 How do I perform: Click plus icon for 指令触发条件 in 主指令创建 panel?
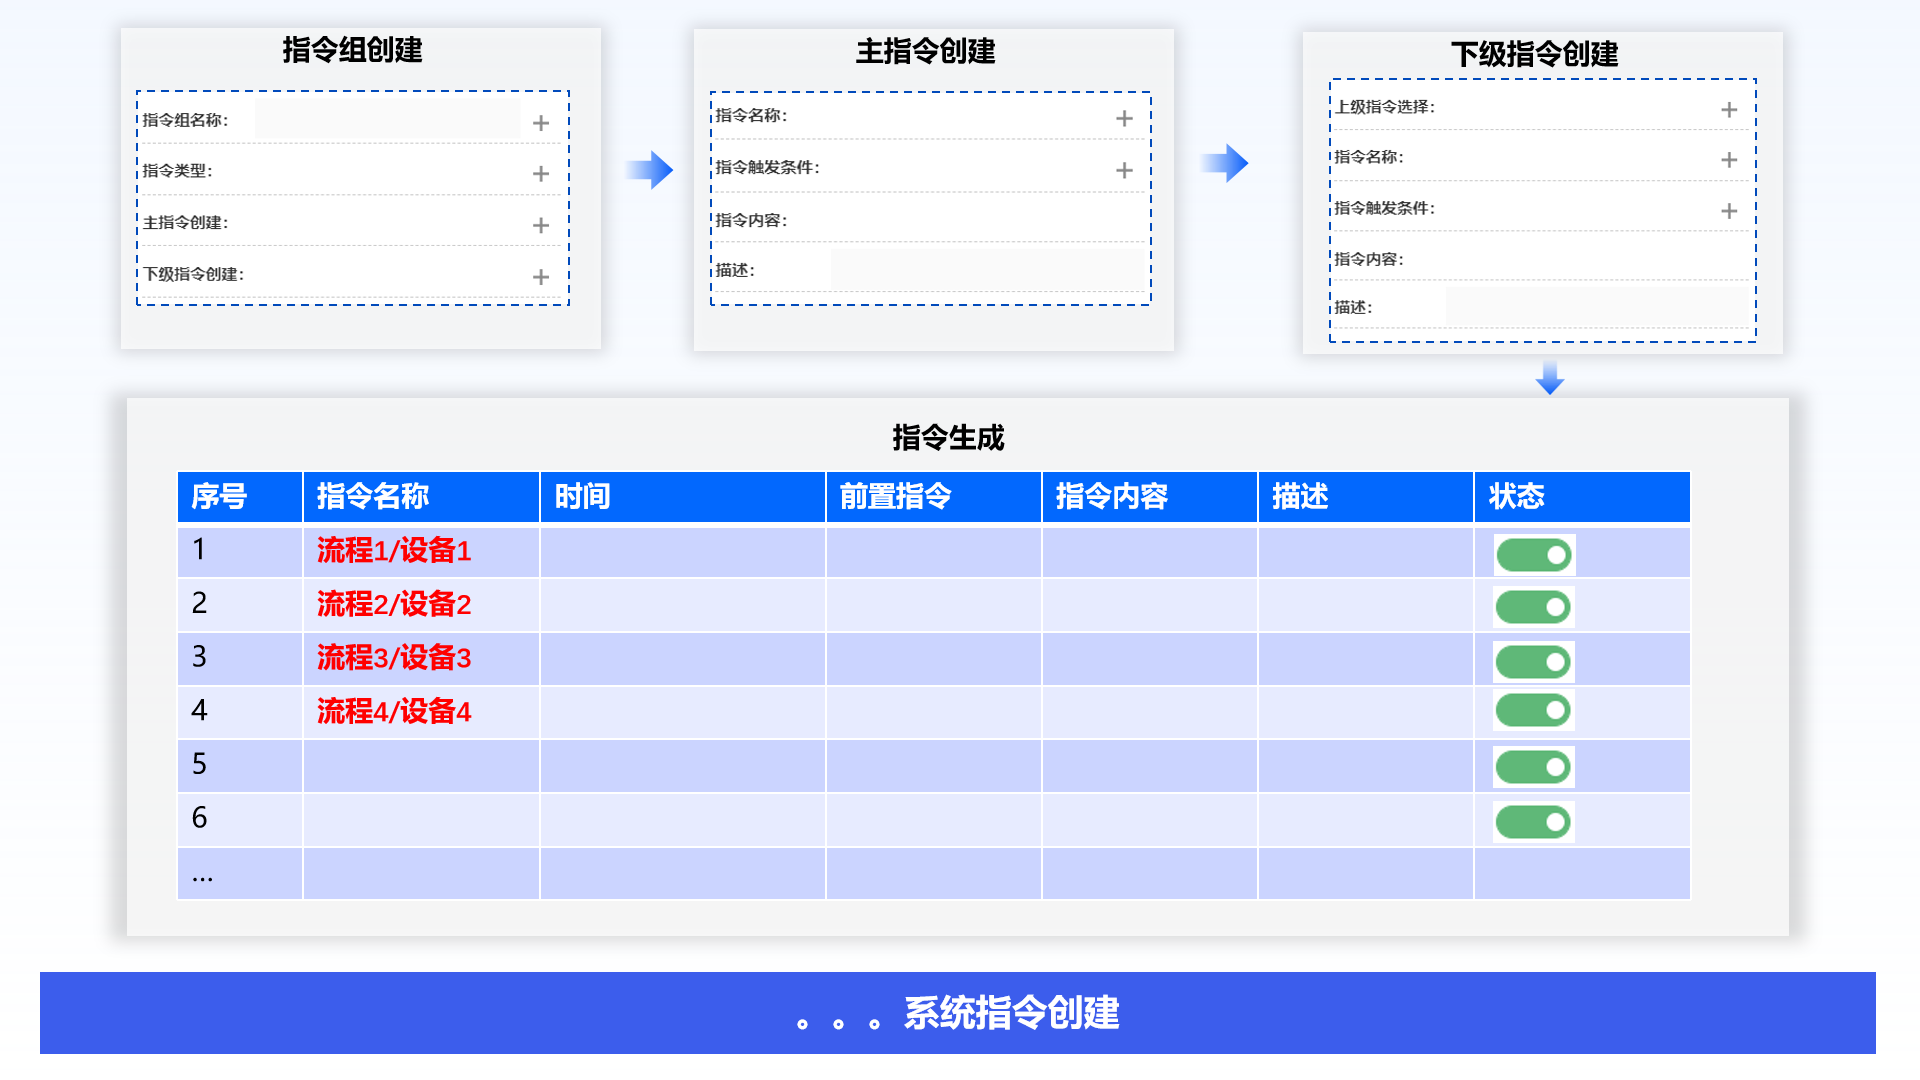1124,171
